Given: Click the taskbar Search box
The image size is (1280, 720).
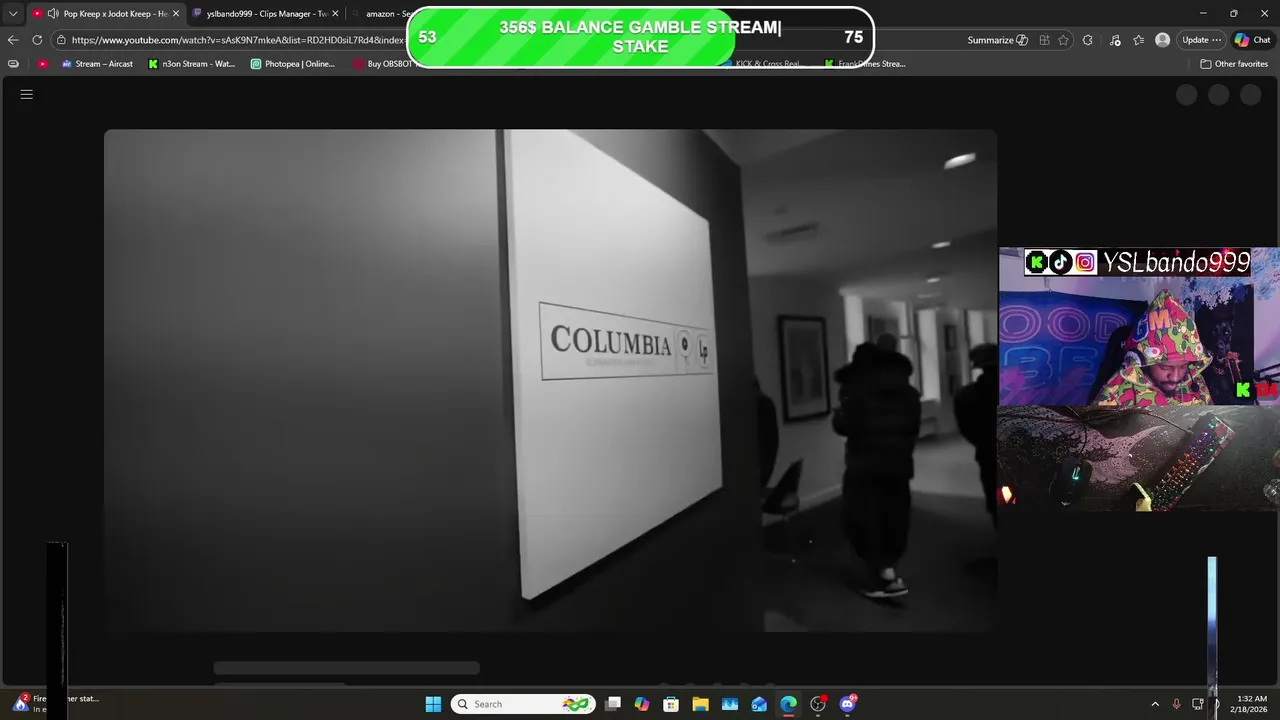Looking at the screenshot, I should pos(523,704).
